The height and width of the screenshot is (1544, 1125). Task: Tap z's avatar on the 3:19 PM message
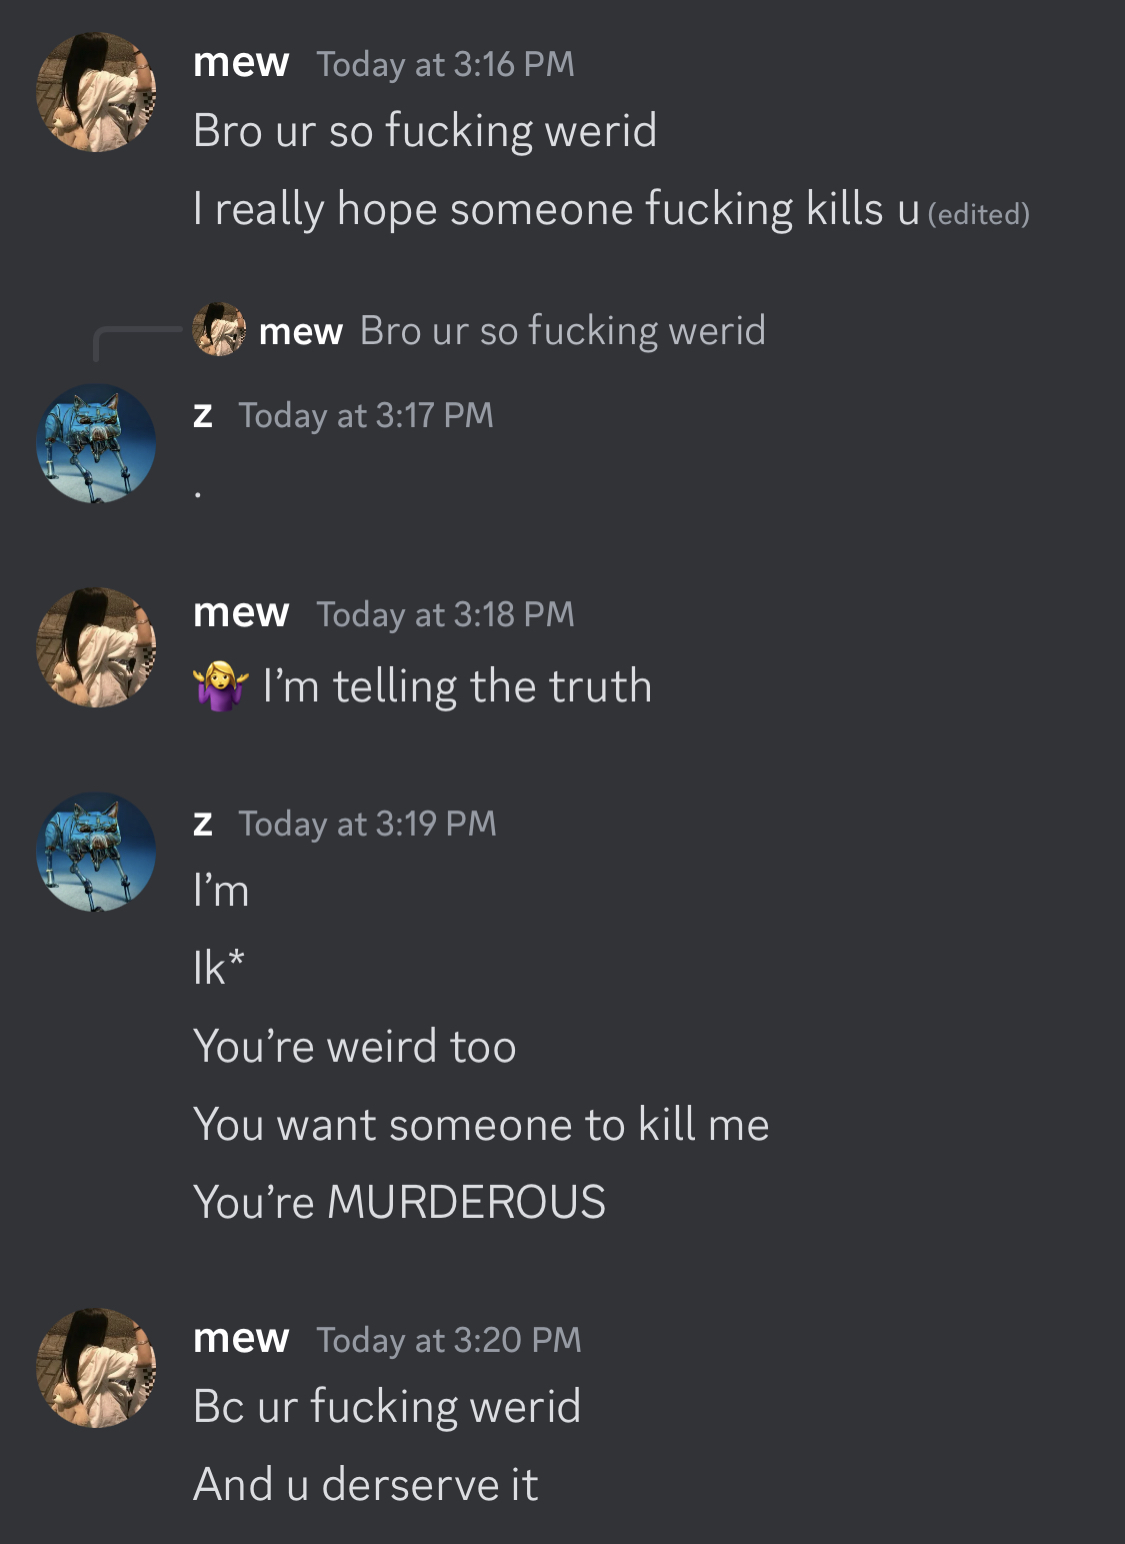point(96,852)
